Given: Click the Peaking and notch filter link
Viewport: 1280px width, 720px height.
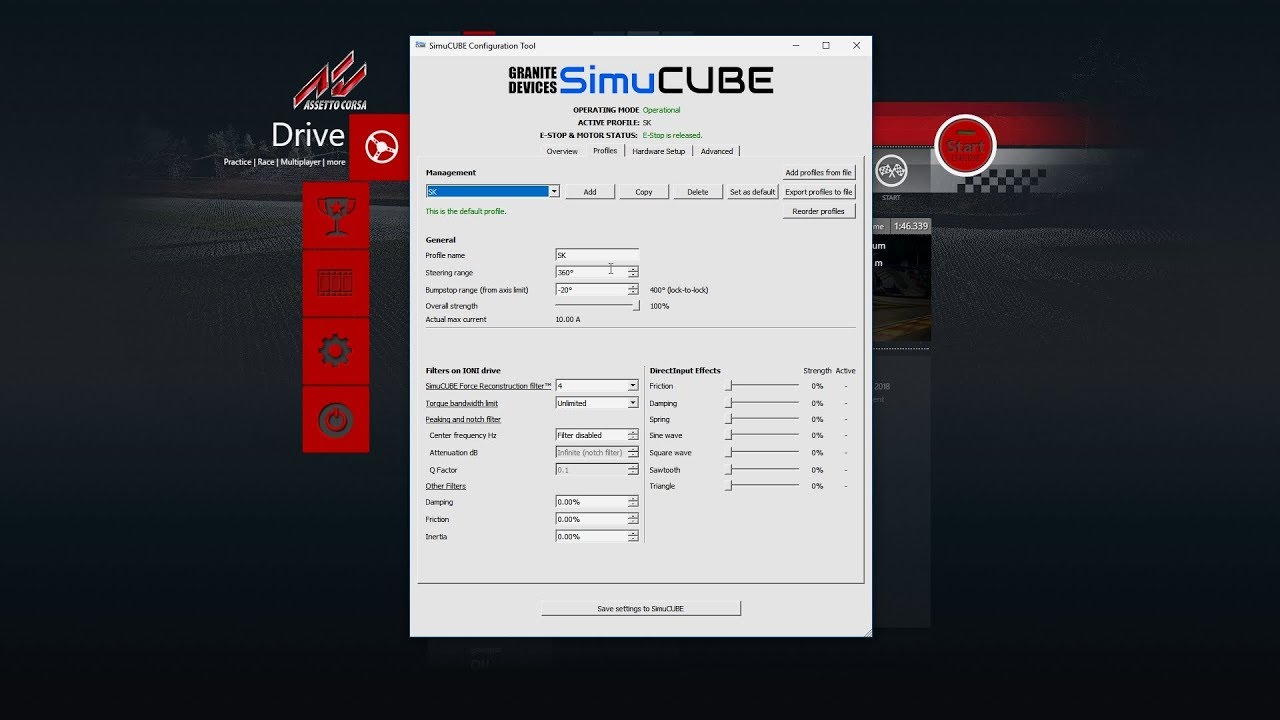Looking at the screenshot, I should point(463,420).
